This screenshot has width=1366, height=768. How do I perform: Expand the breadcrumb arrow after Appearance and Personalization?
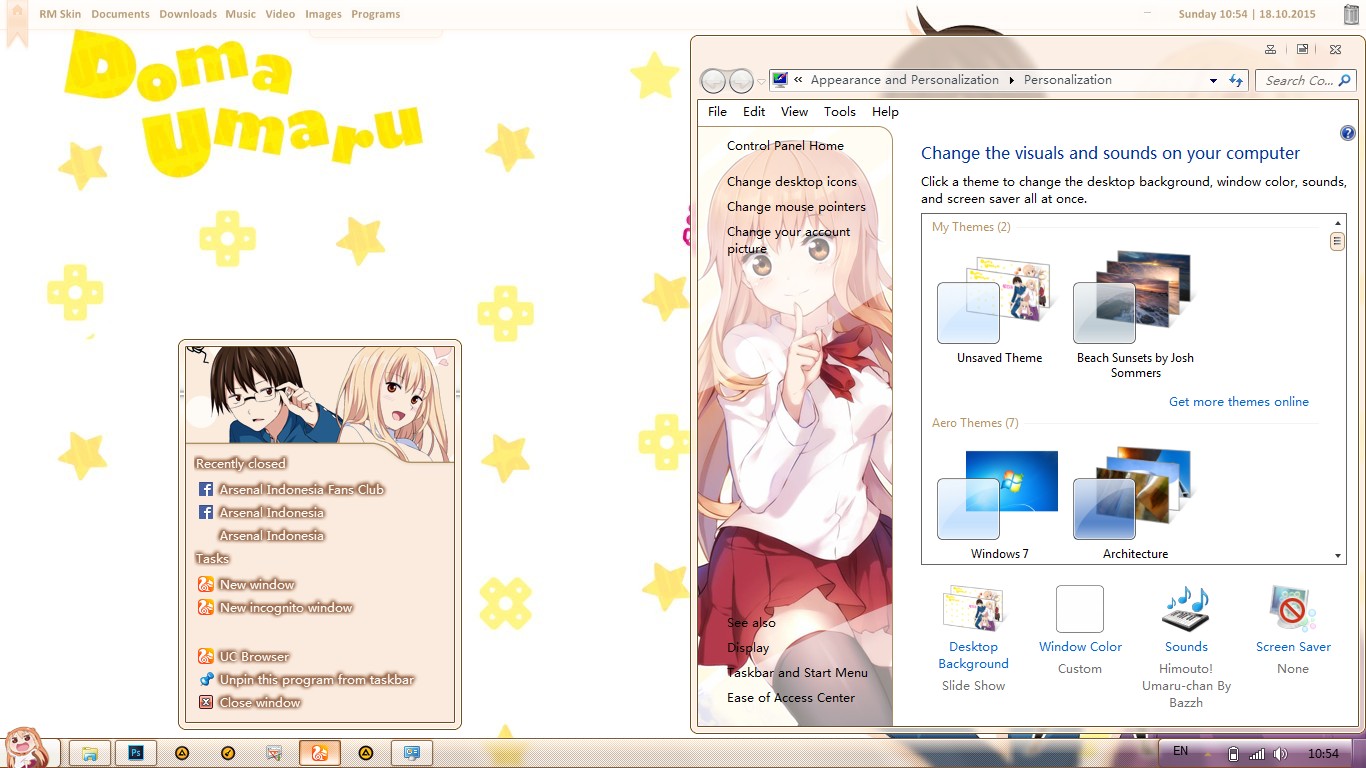tap(1011, 80)
